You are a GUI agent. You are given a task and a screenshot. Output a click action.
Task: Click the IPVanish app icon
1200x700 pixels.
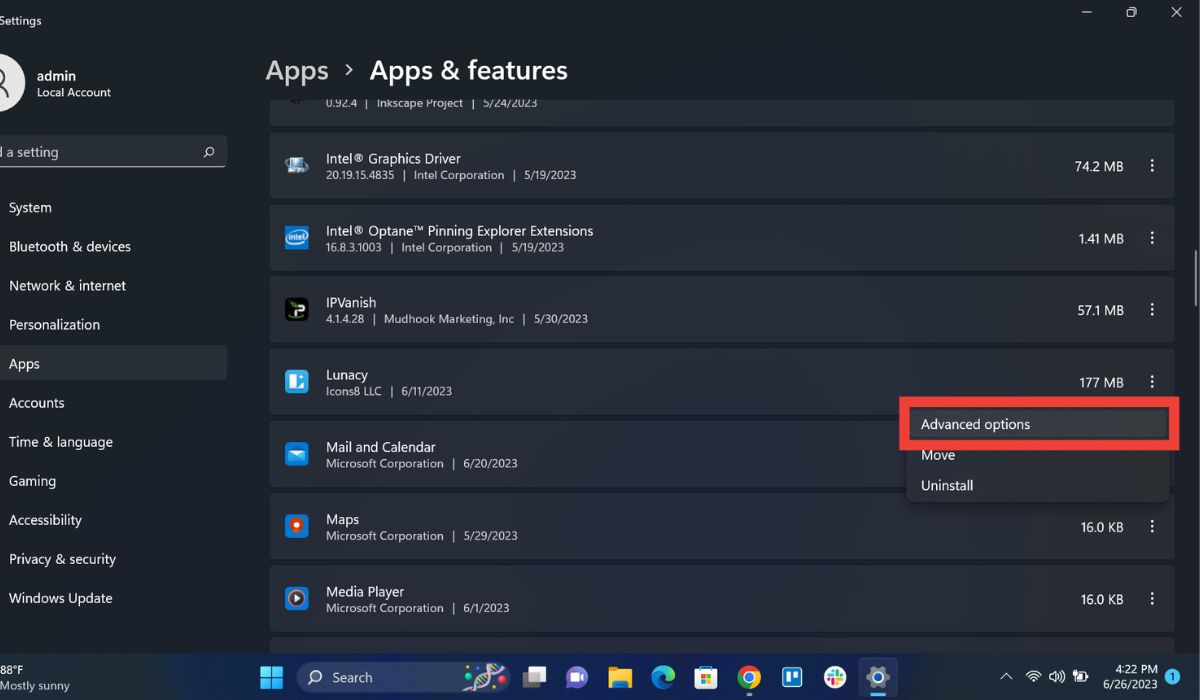pos(296,309)
